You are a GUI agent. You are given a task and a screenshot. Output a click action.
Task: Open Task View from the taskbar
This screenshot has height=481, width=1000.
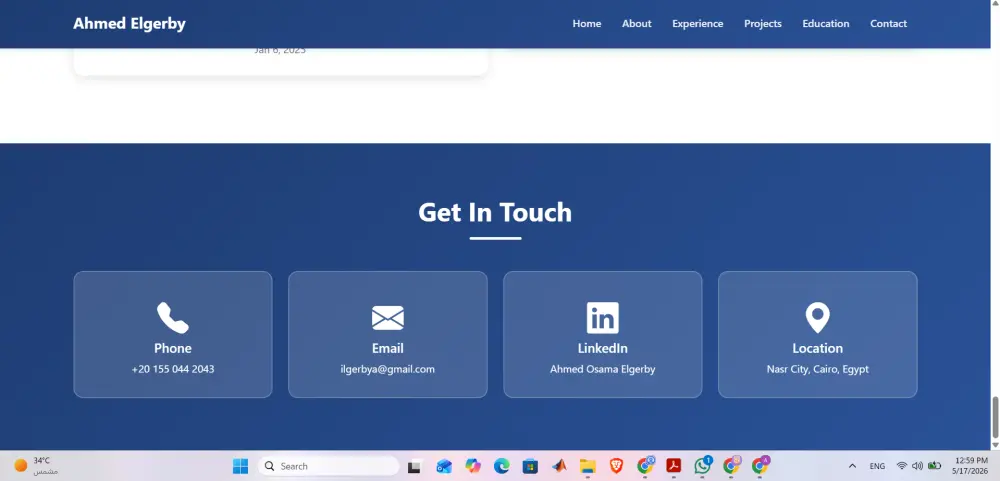415,466
